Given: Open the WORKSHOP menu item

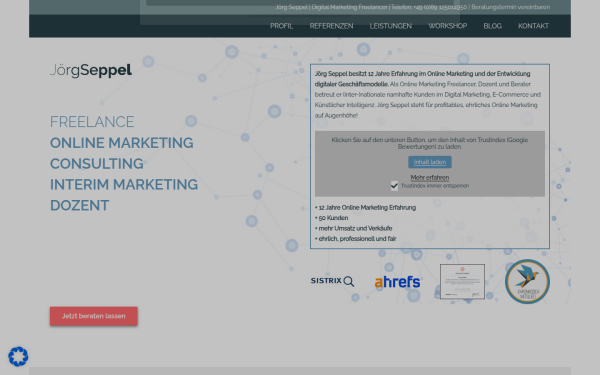Looking at the screenshot, I should (x=448, y=26).
